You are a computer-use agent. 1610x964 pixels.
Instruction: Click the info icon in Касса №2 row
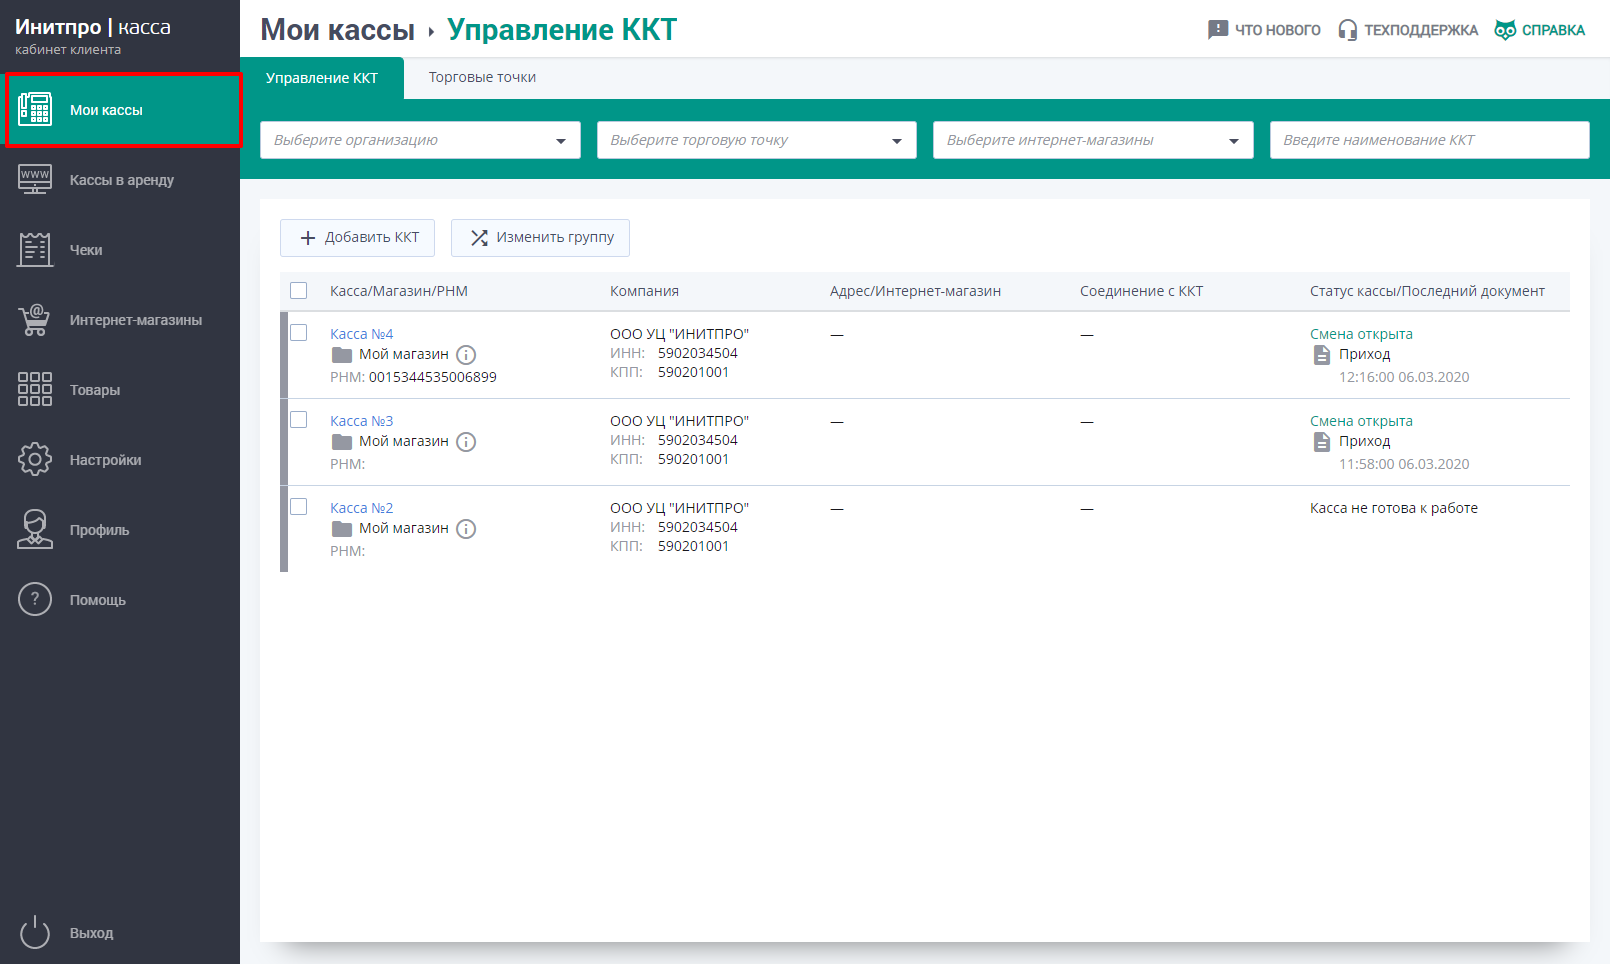click(x=466, y=529)
